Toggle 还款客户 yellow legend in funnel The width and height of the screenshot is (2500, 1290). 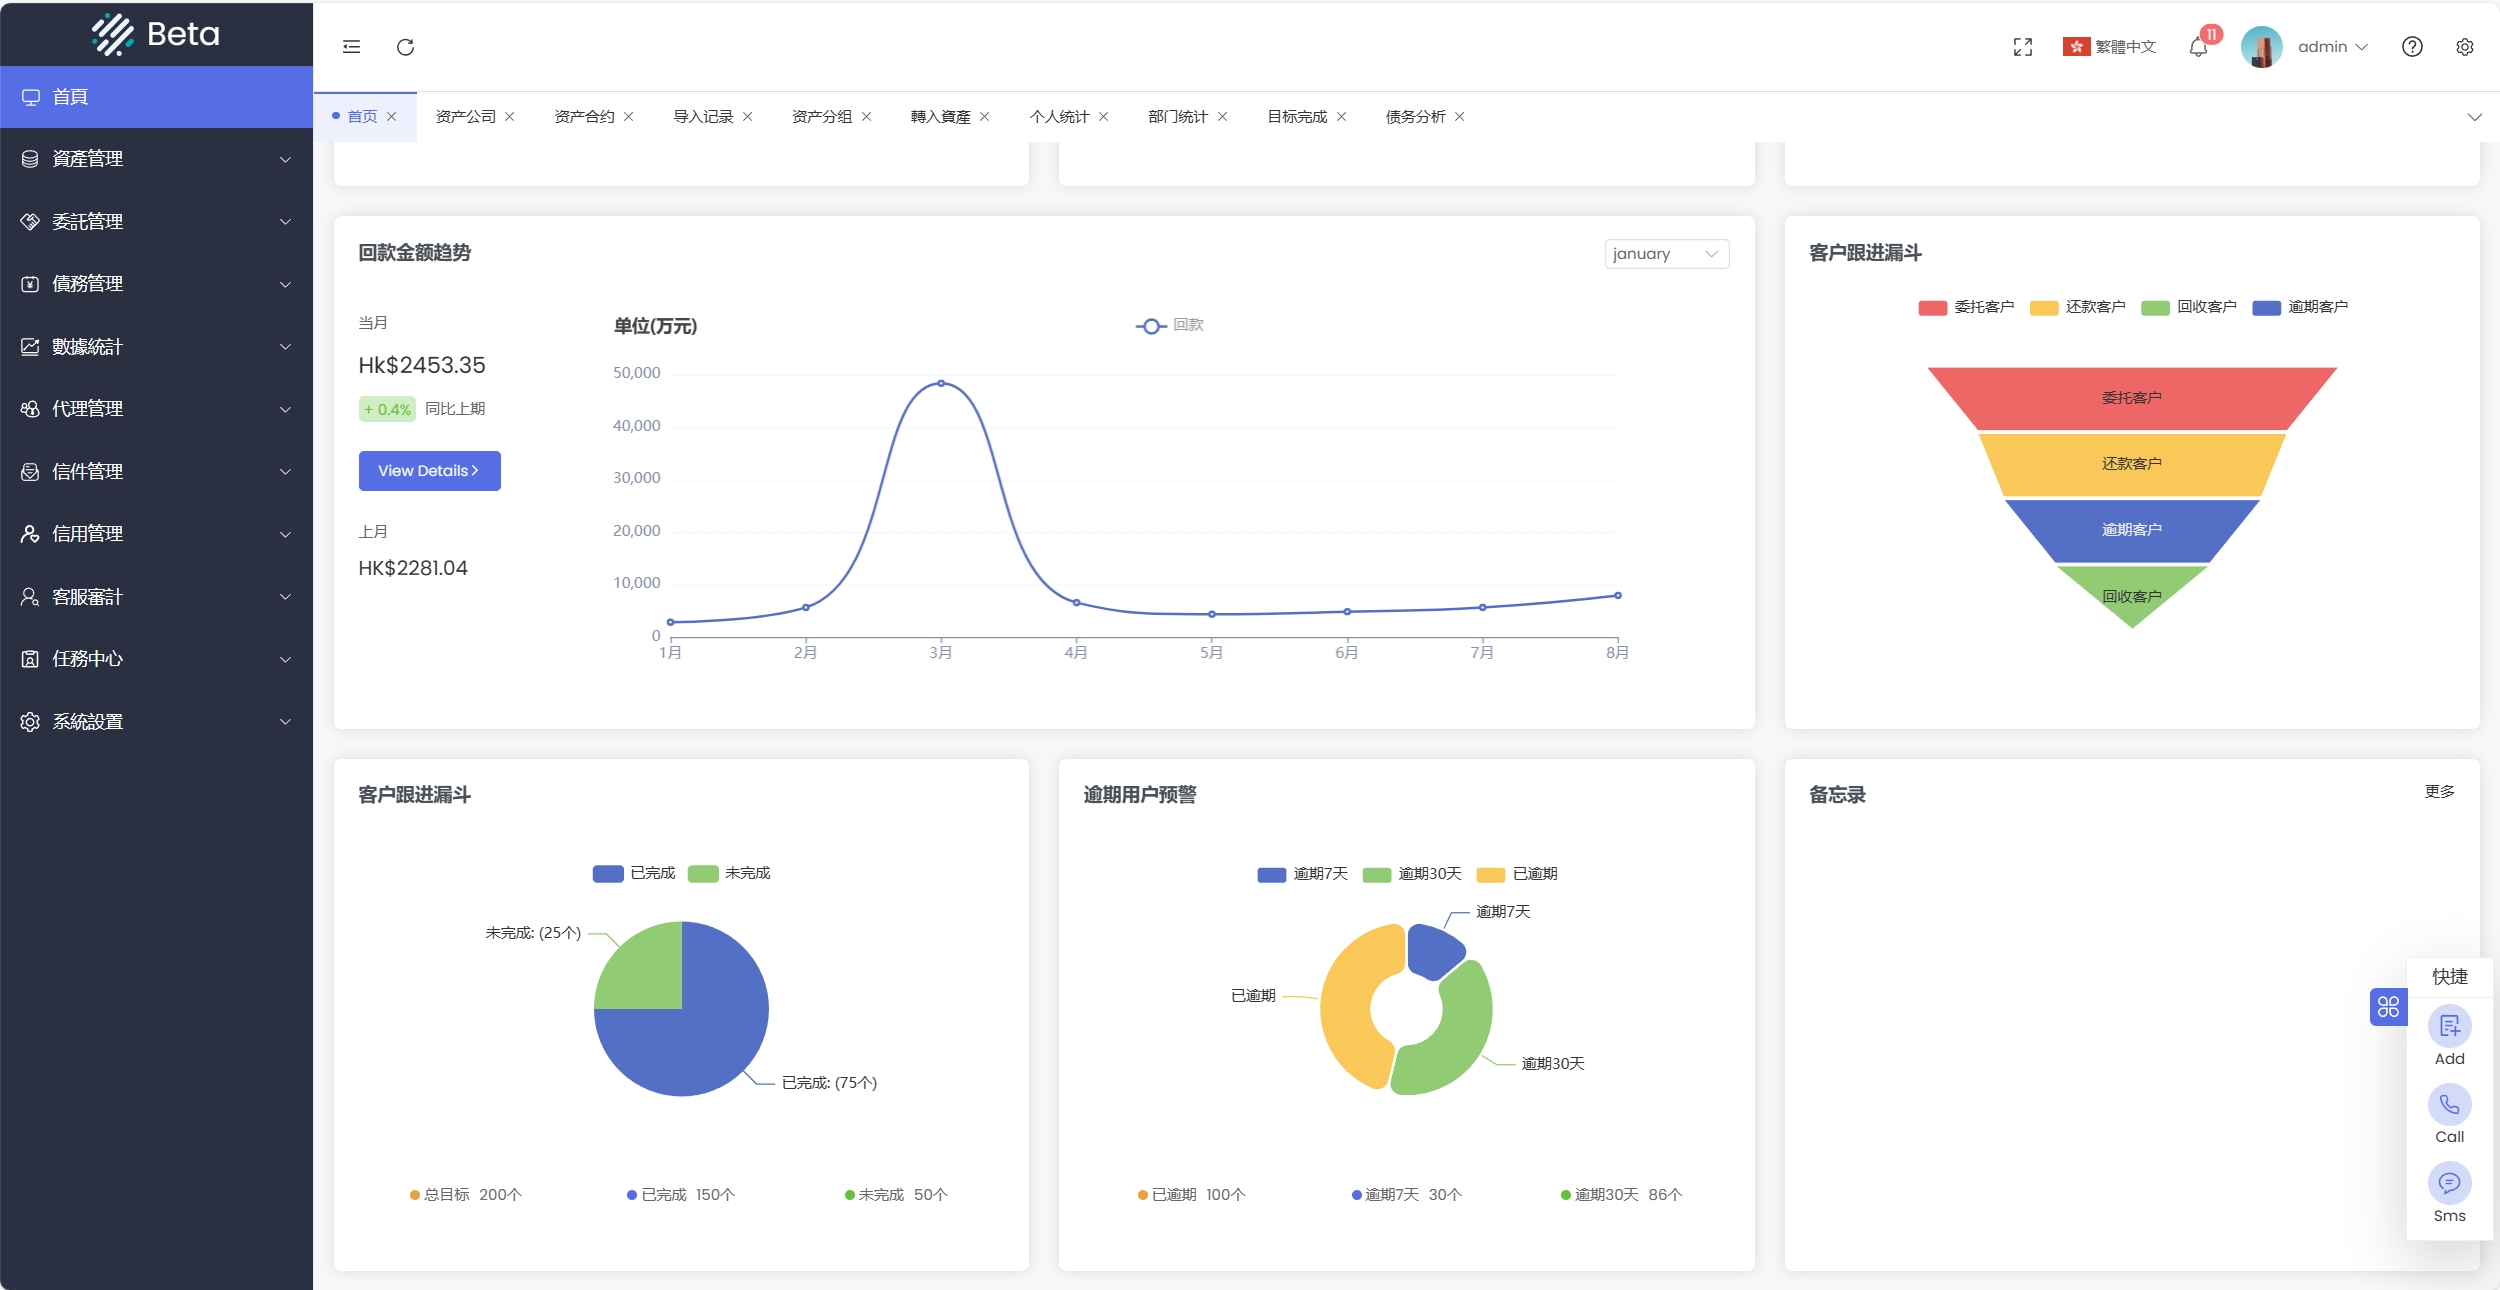(2078, 307)
